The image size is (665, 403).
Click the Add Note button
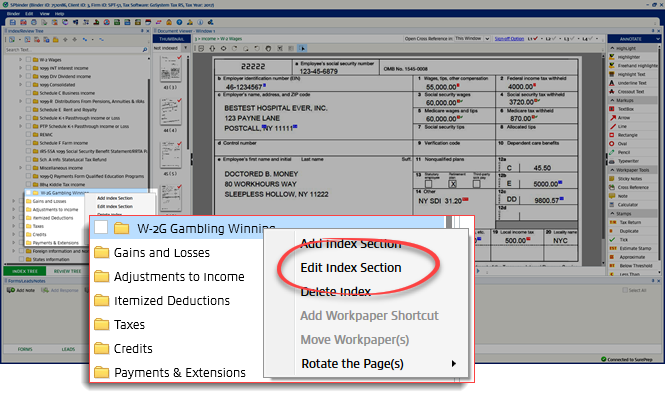[21, 290]
